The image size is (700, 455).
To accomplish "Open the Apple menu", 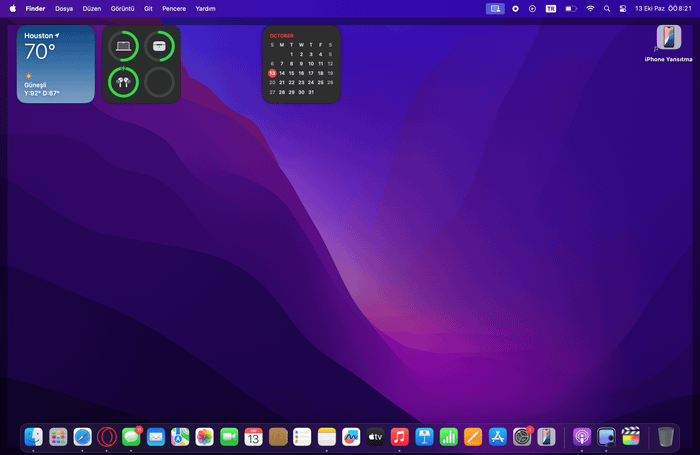I will (x=13, y=8).
